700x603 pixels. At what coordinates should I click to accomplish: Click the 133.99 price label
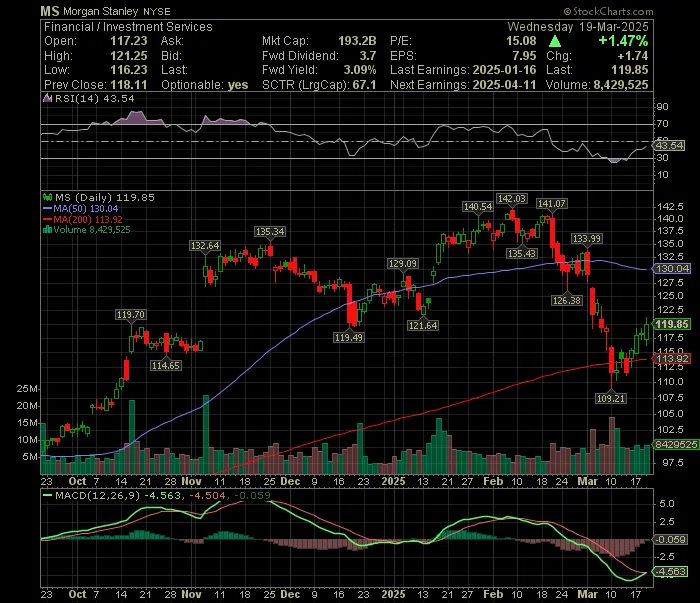[x=587, y=239]
